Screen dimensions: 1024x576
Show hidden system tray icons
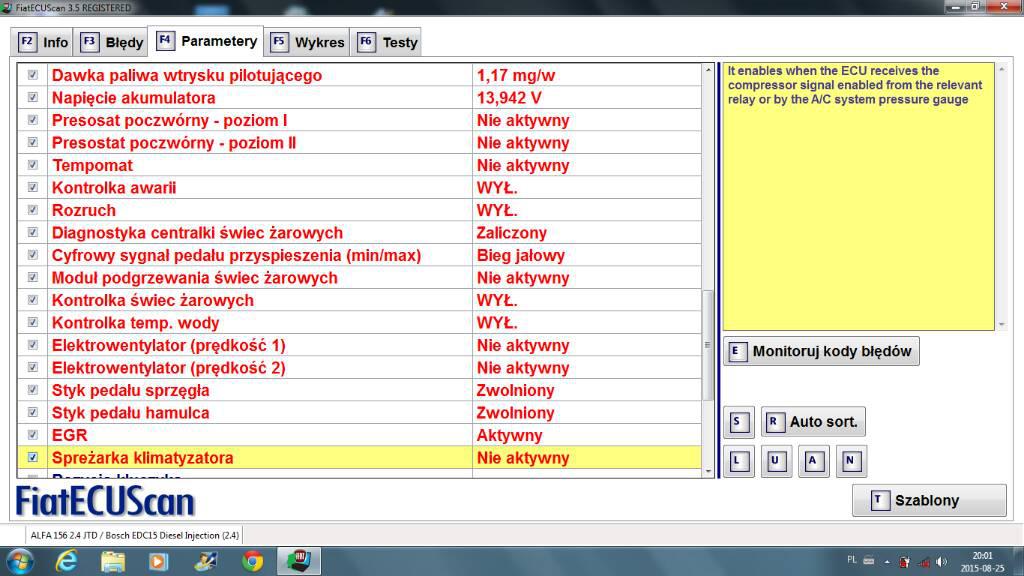click(x=887, y=562)
